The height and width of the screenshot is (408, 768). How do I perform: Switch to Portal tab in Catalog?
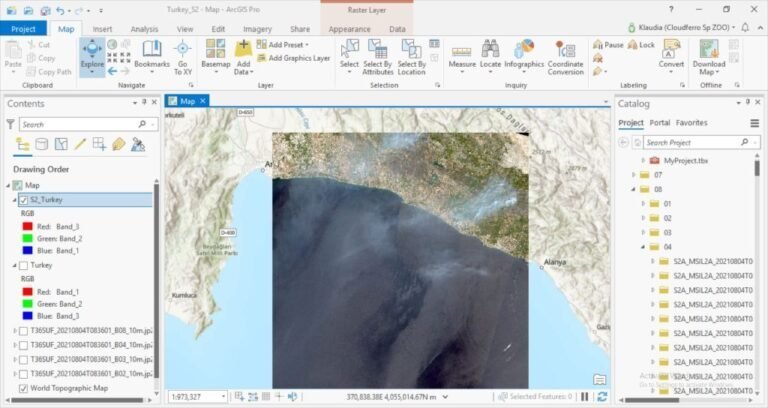click(x=659, y=123)
